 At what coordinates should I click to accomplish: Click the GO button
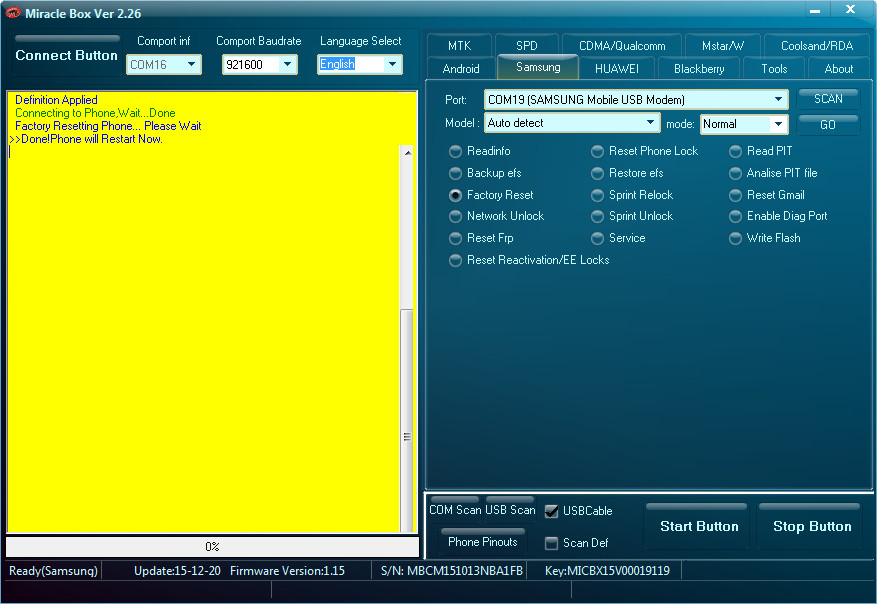(828, 125)
